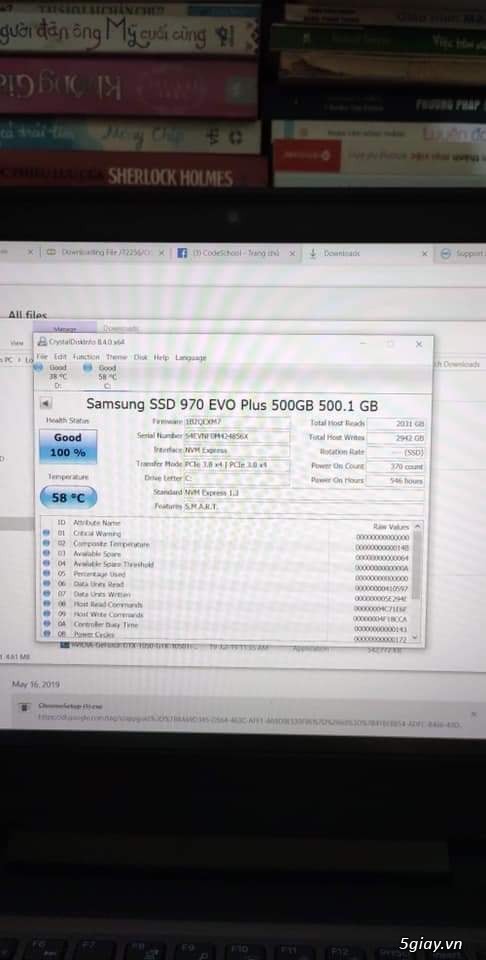This screenshot has height=960, width=486.
Task: Close the CodeSchool browser tab
Action: [x=293, y=253]
